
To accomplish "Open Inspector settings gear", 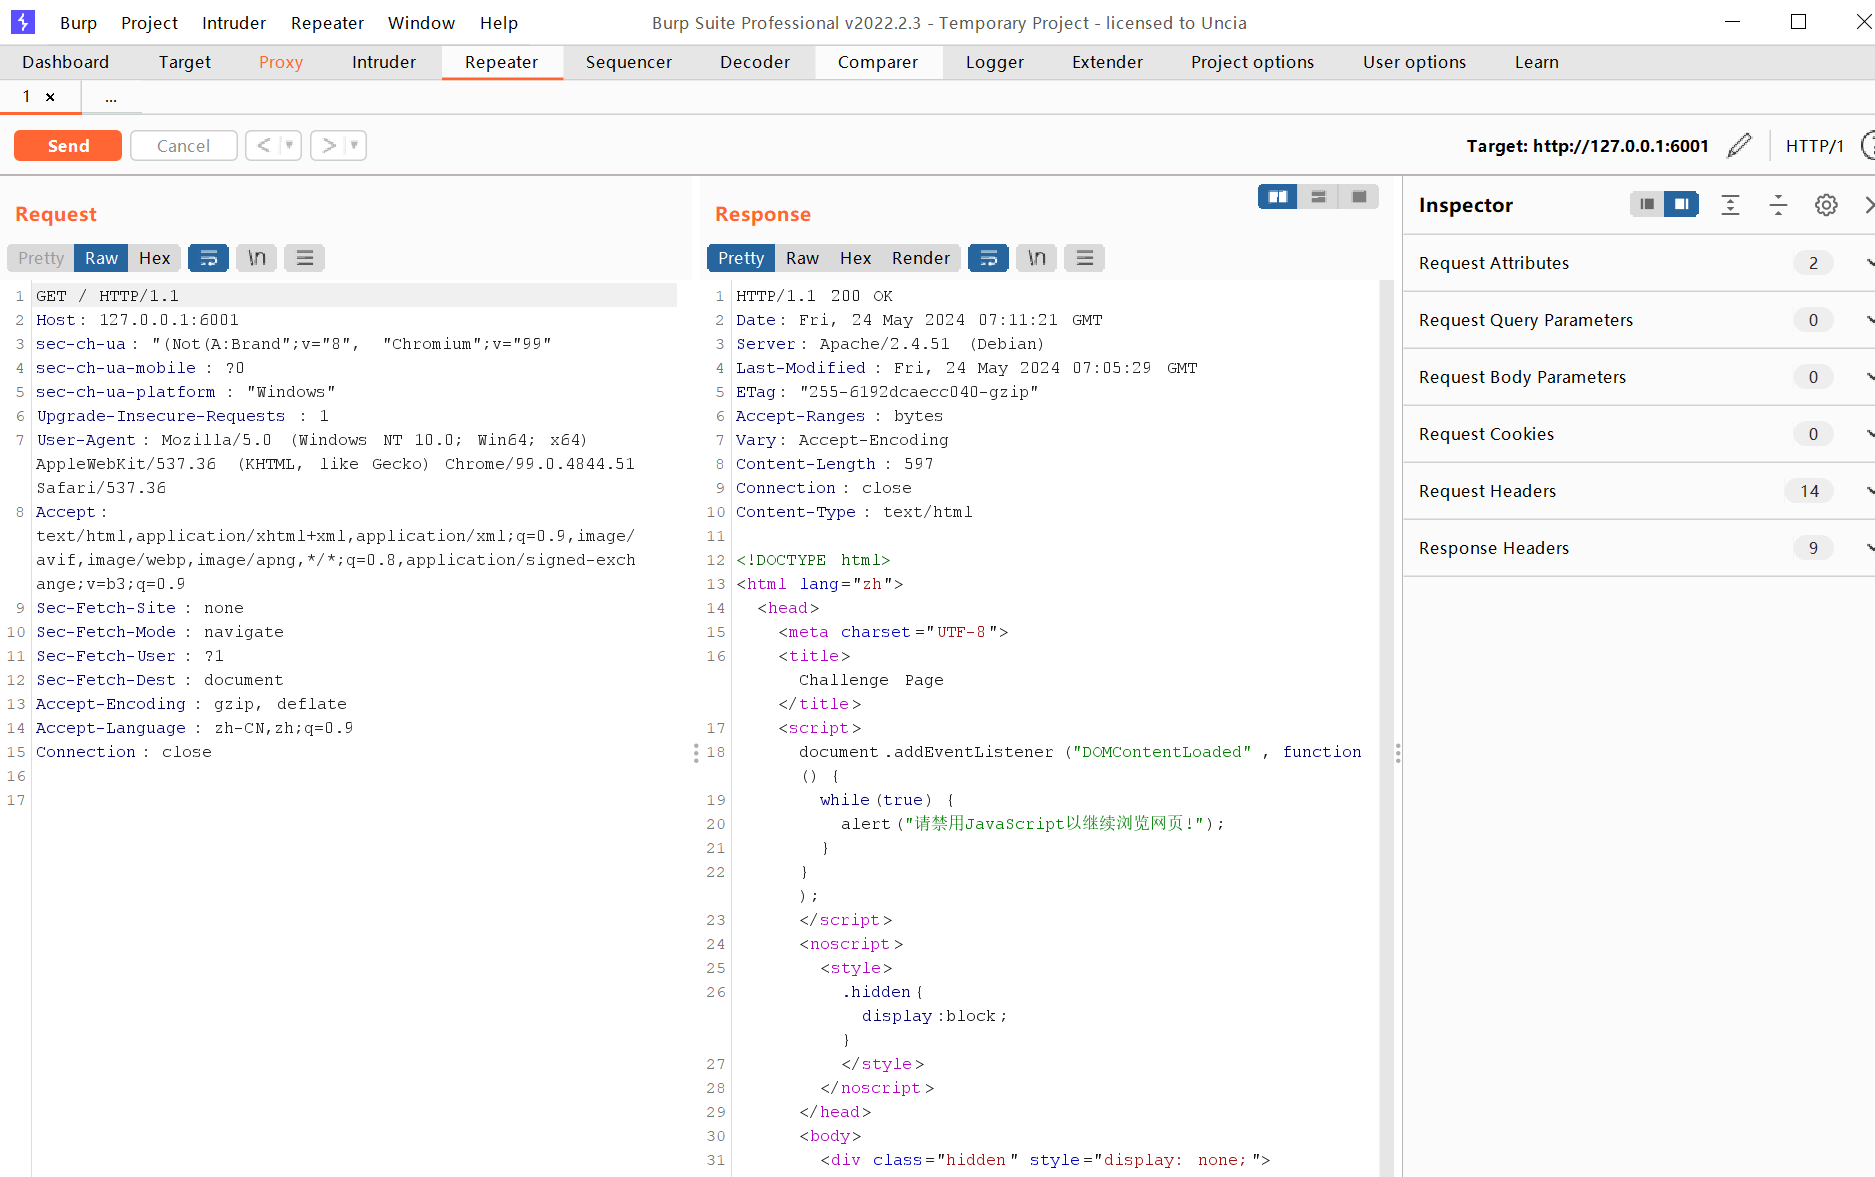I will [x=1826, y=205].
